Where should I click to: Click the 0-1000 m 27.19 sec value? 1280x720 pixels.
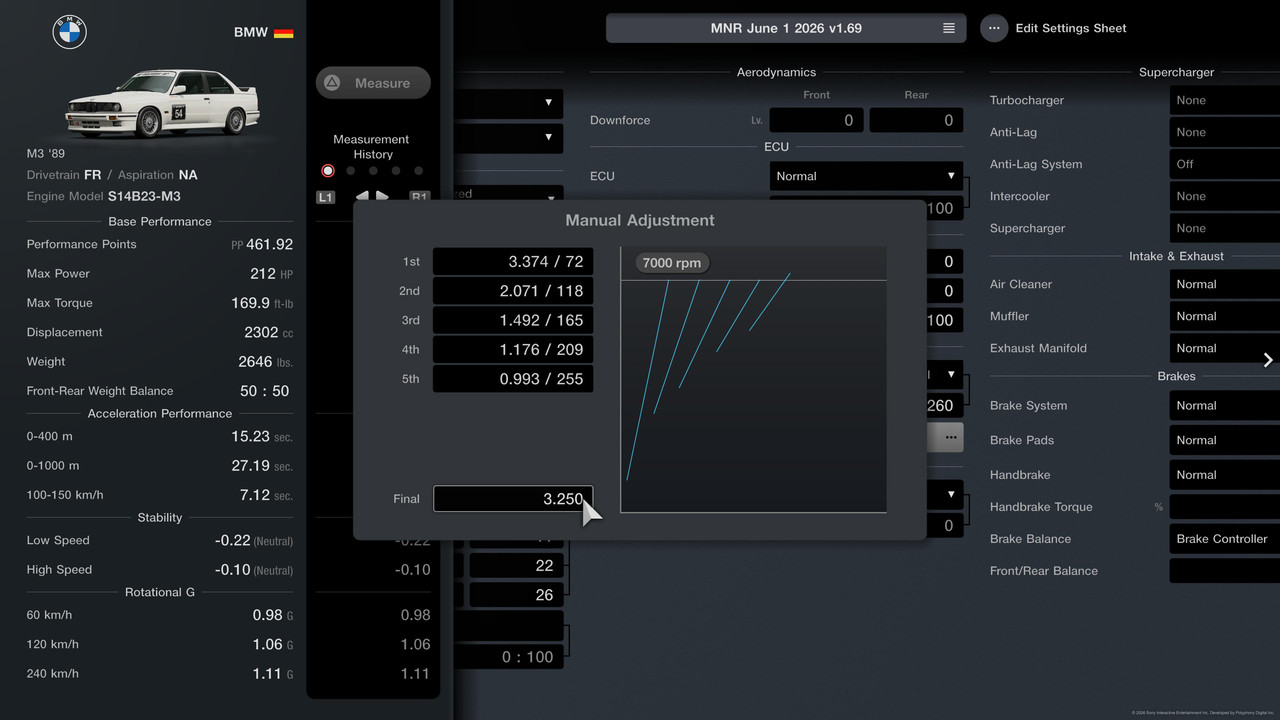[x=262, y=465]
